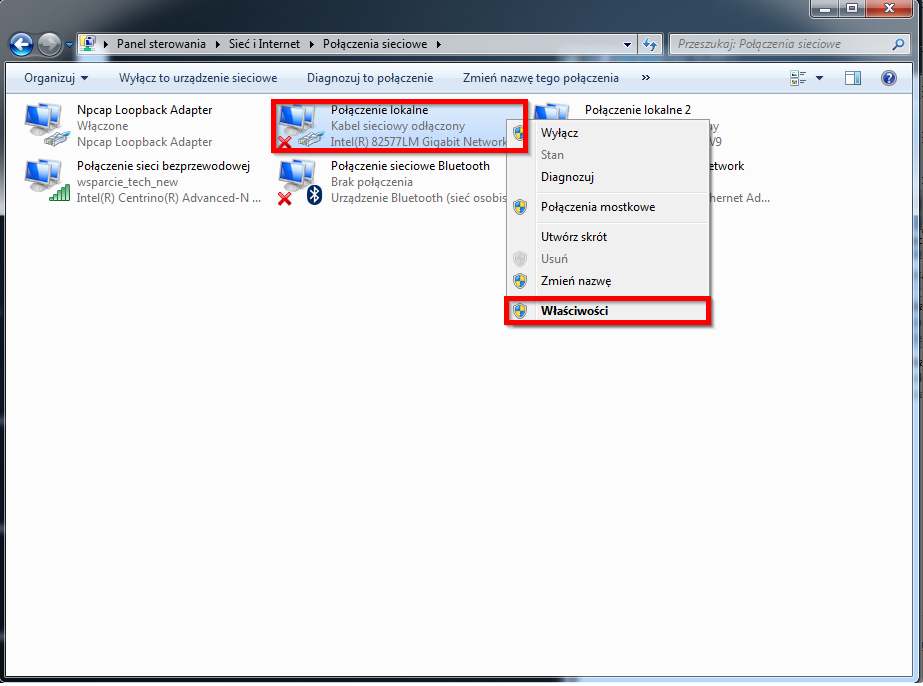
Task: Click the refresh button beside address bar
Action: tap(651, 44)
